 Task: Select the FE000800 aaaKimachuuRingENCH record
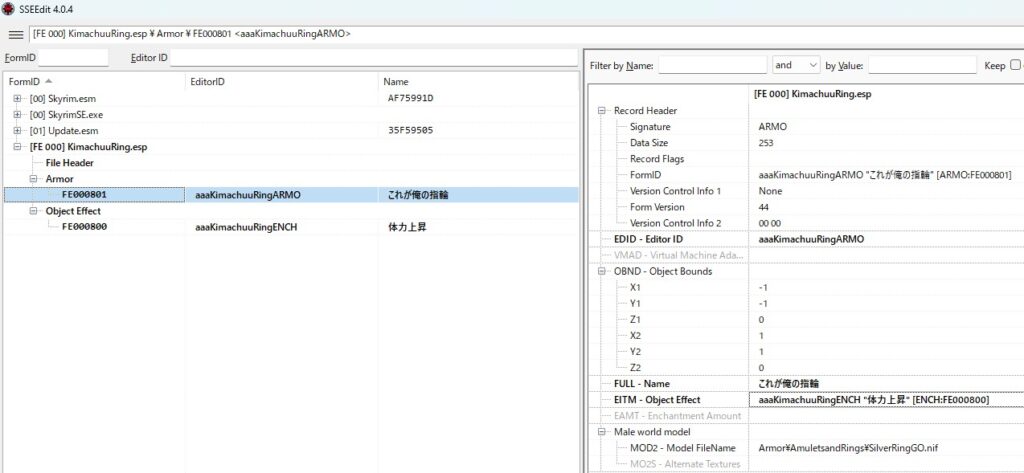84,227
